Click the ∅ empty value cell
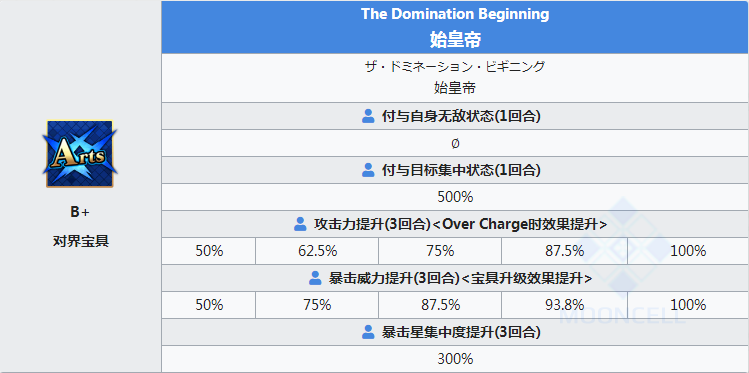This screenshot has width=749, height=373. point(455,143)
